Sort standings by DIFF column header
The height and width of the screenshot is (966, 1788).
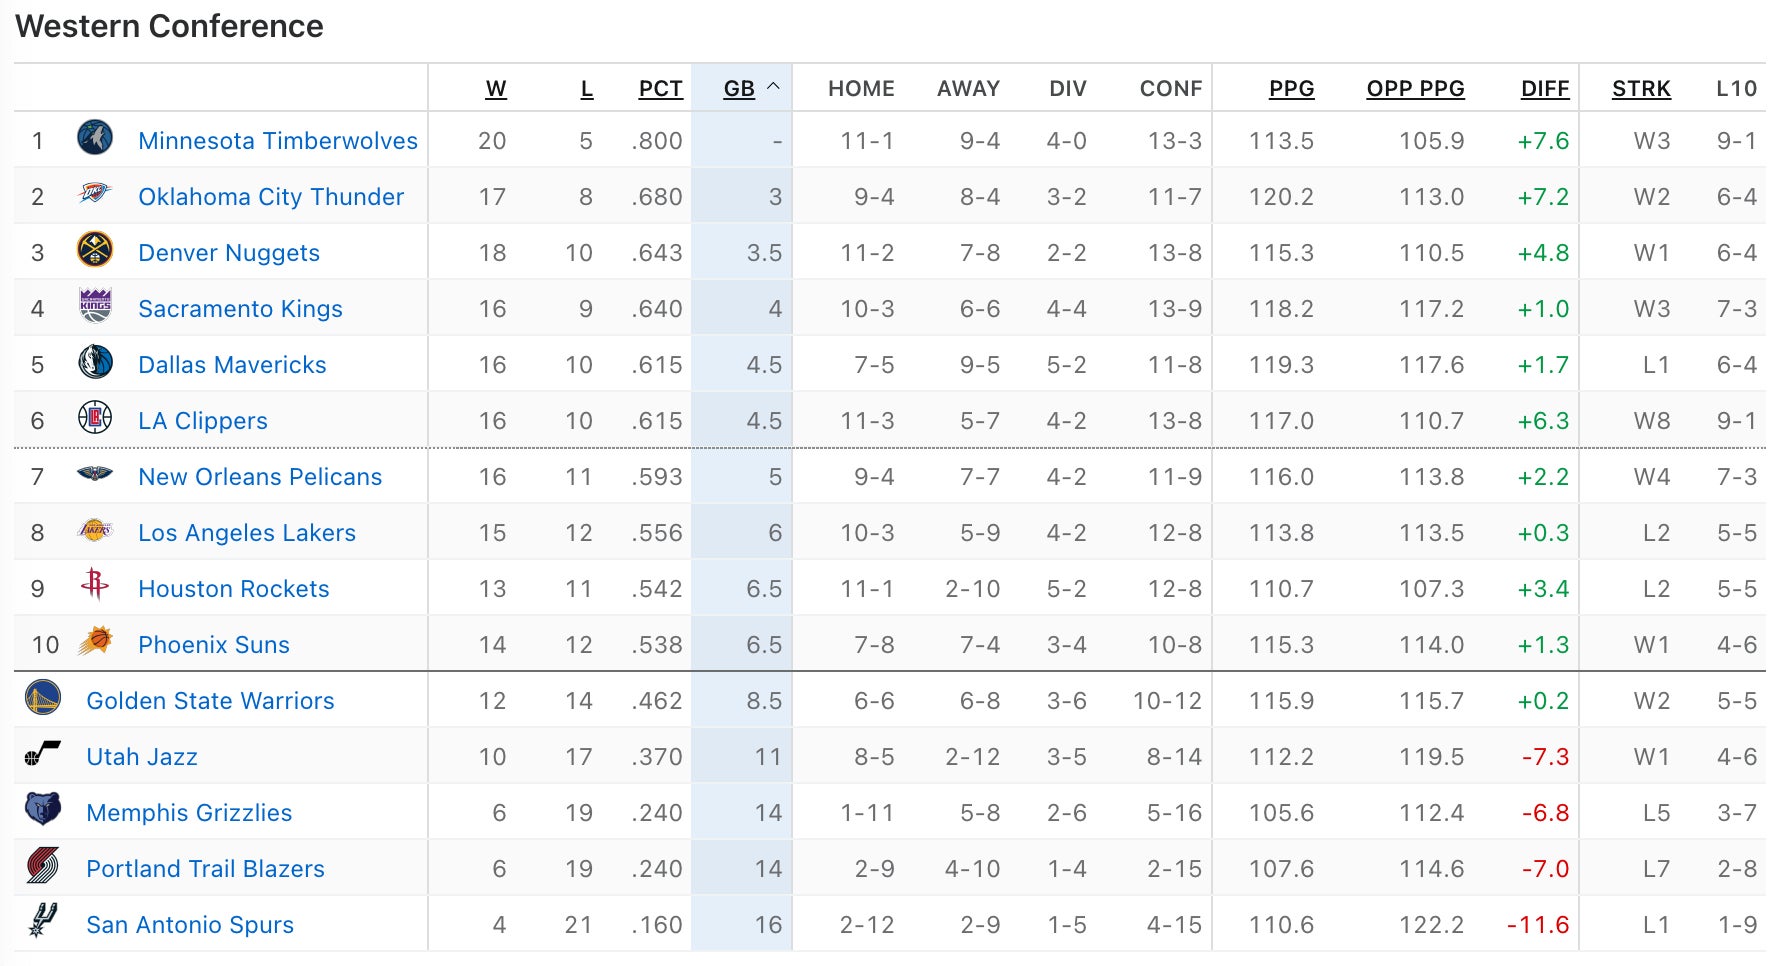[x=1544, y=89]
